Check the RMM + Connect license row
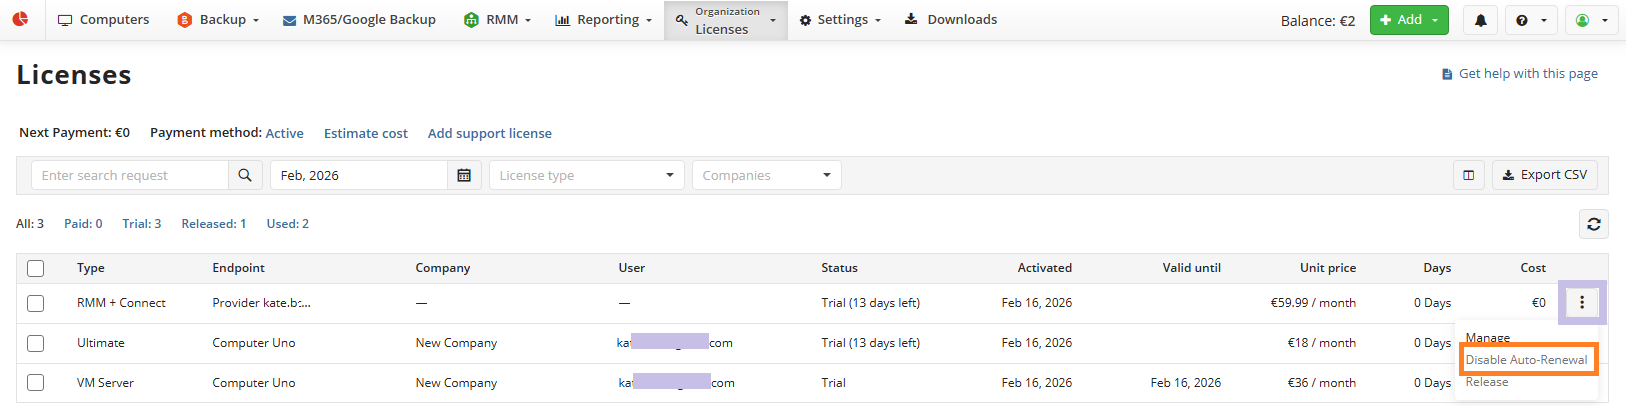The image size is (1626, 406). pyautogui.click(x=36, y=303)
